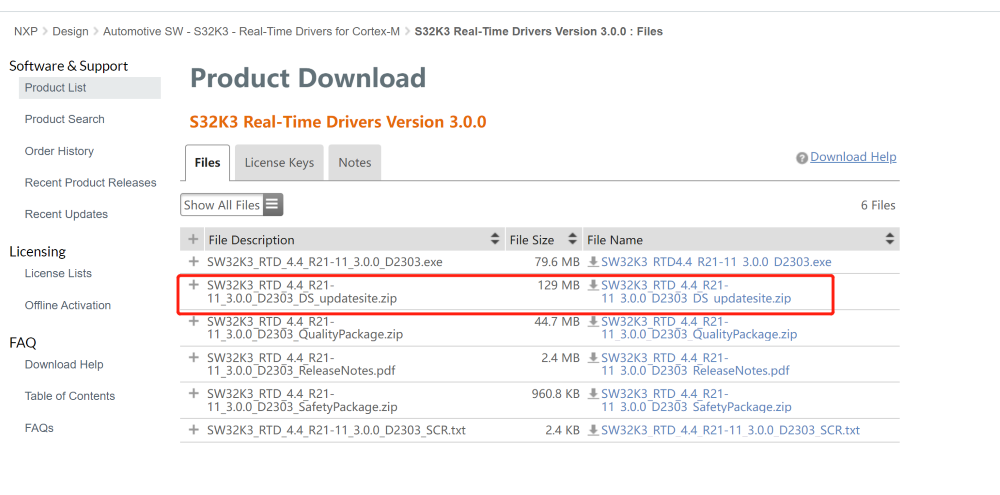Image resolution: width=1000 pixels, height=495 pixels.
Task: Click the 79.6 MB file size cell
Action: 557,262
